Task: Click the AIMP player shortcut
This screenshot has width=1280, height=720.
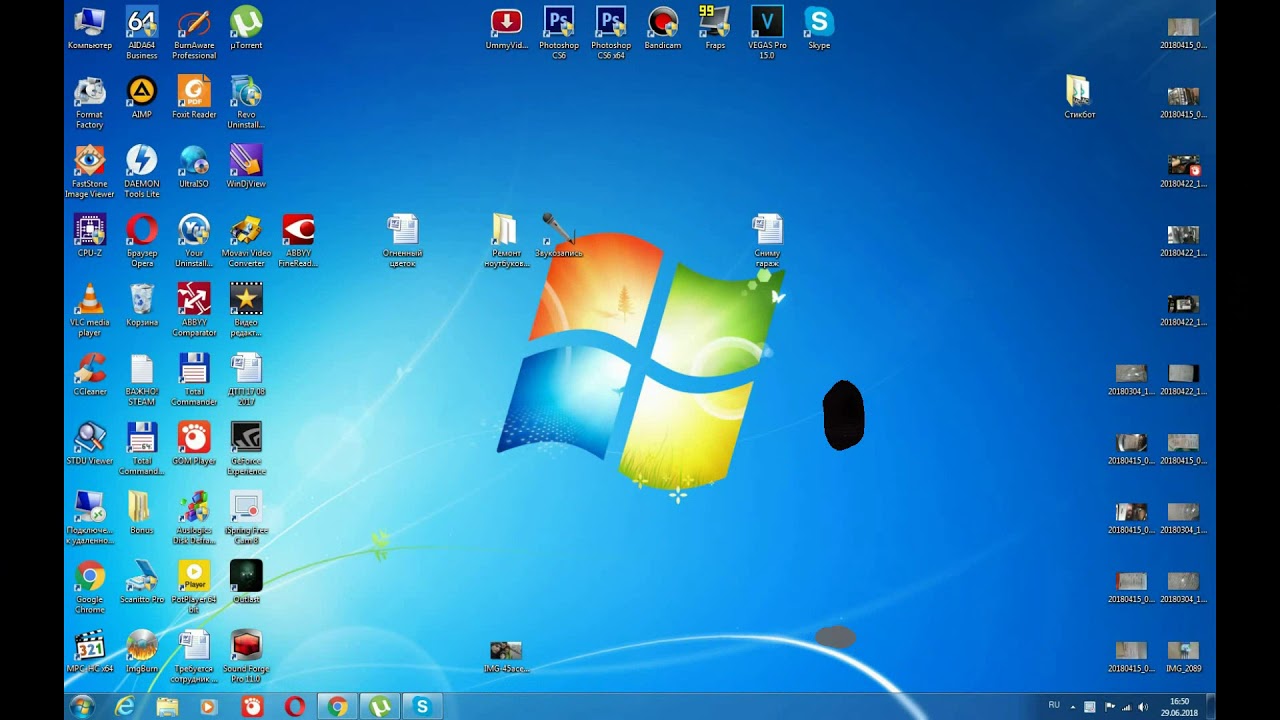Action: [x=142, y=98]
